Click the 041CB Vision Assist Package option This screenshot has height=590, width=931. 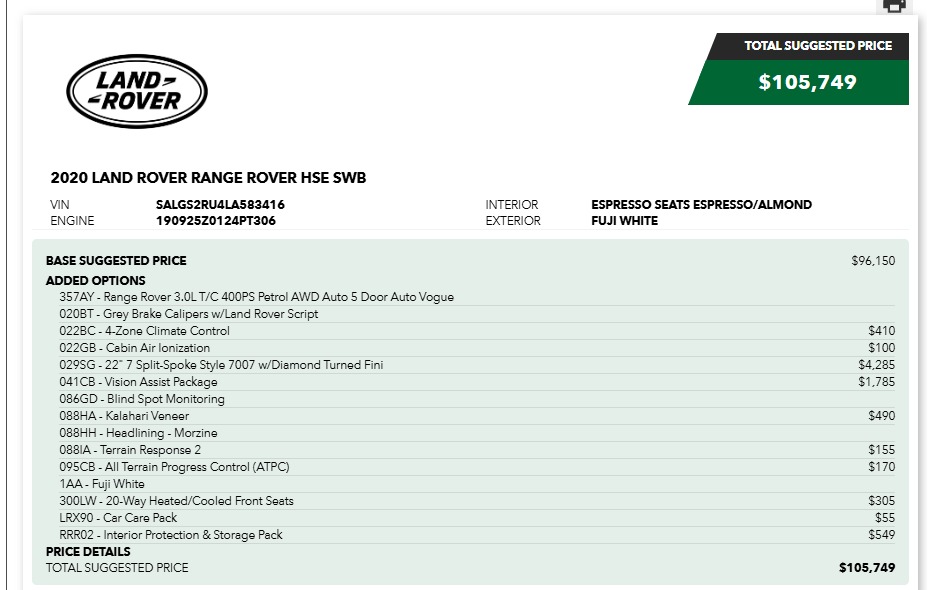coord(138,382)
